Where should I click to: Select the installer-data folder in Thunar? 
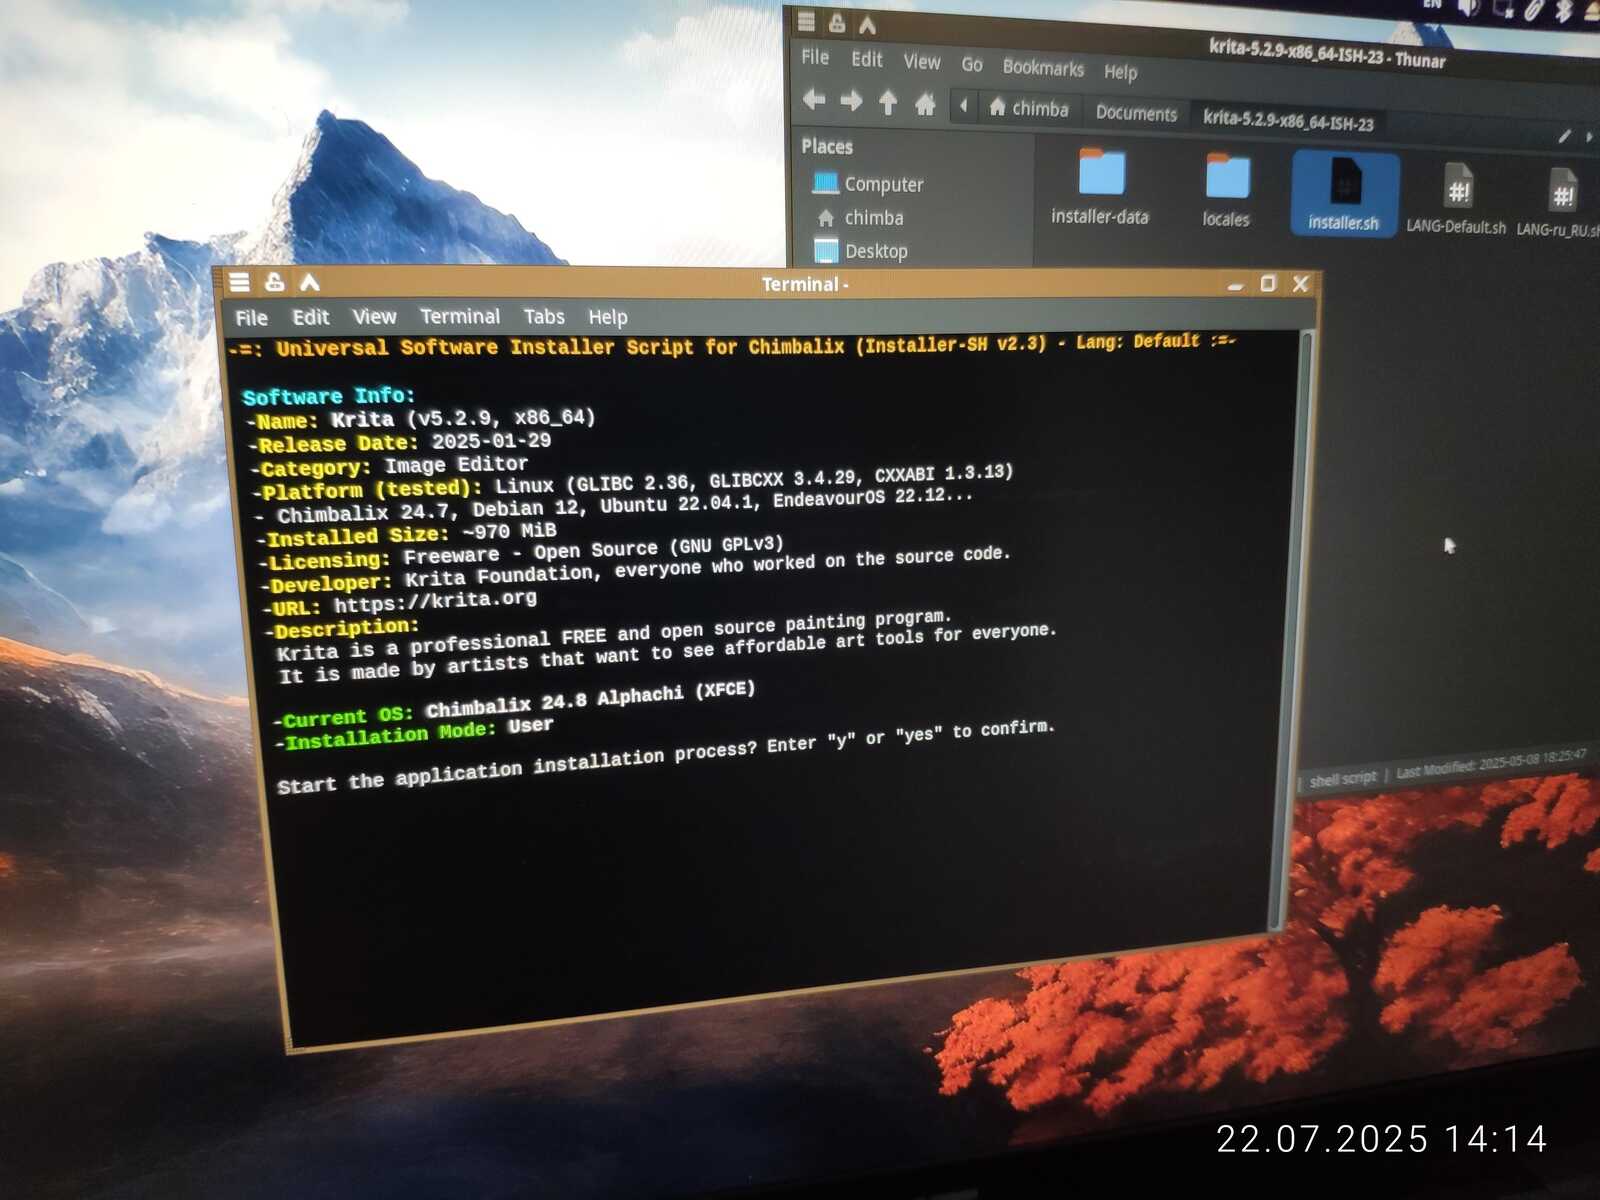tap(1100, 187)
